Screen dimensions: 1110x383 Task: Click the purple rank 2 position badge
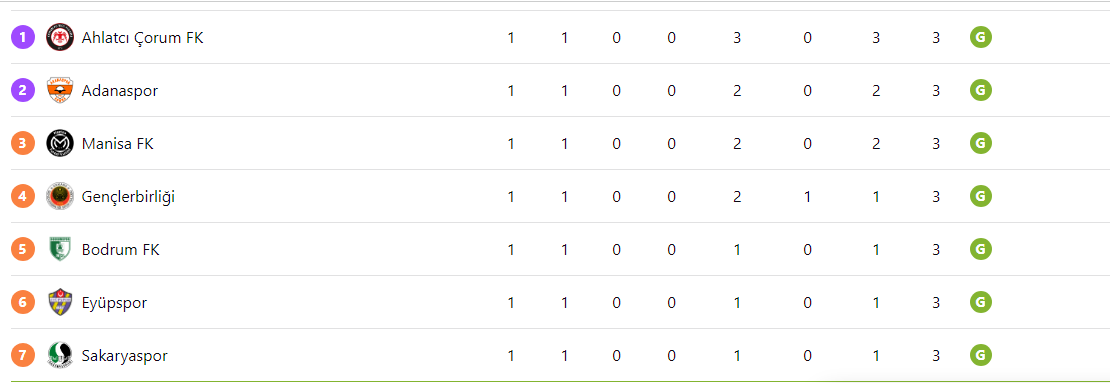click(23, 91)
